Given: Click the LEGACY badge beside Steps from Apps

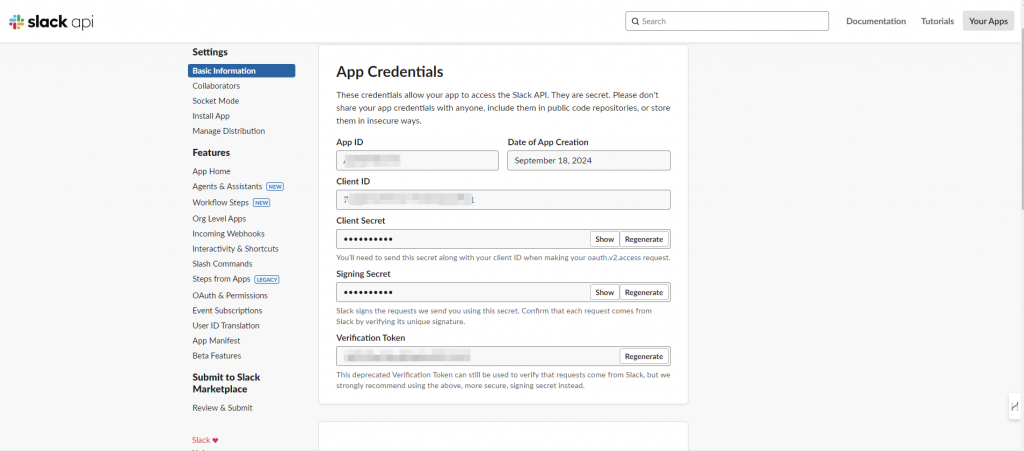Looking at the screenshot, I should [x=266, y=279].
